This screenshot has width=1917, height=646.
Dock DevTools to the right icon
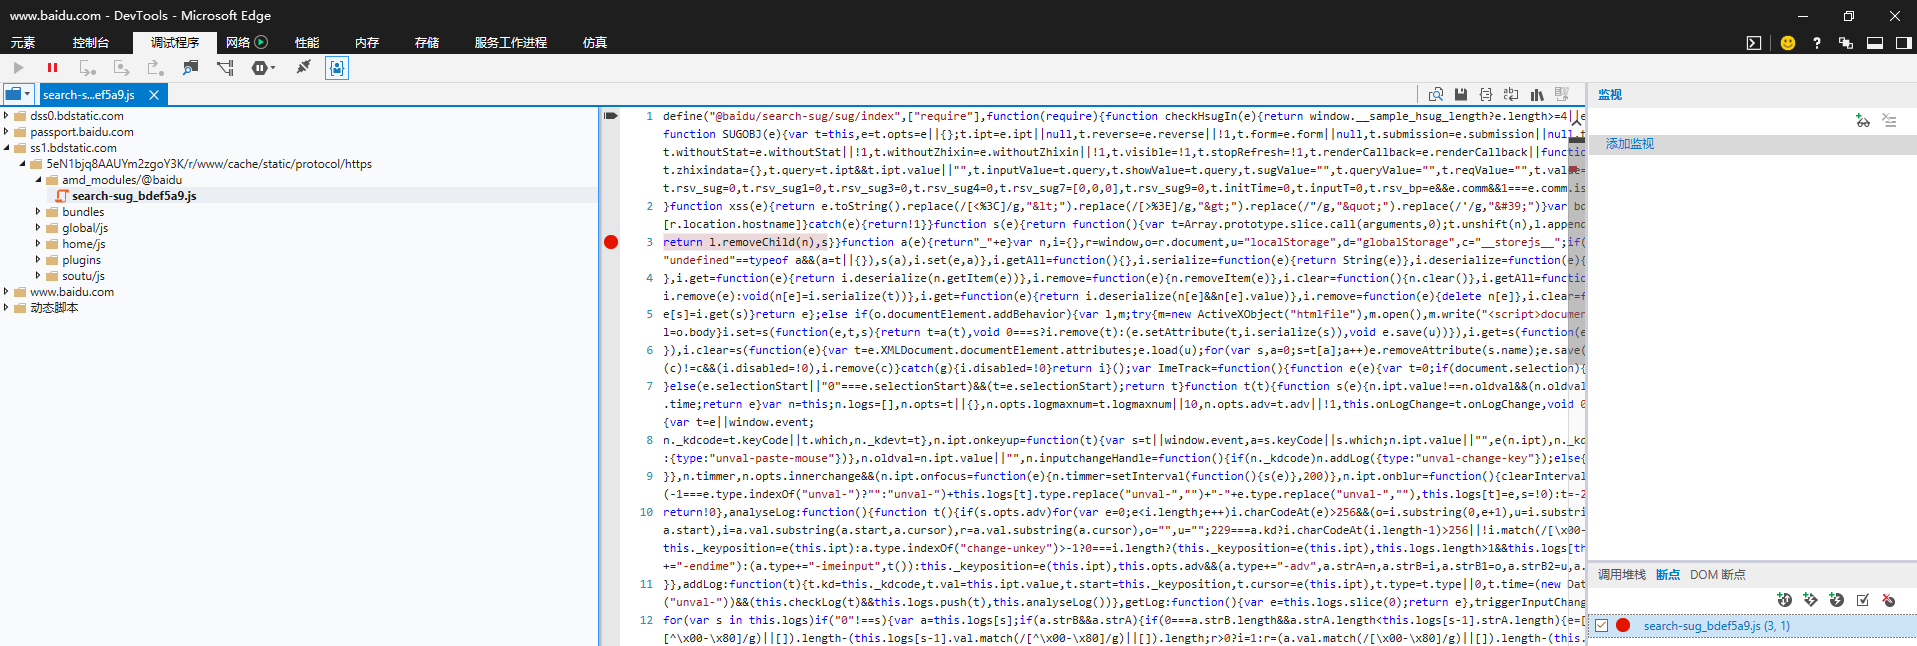tap(1904, 43)
